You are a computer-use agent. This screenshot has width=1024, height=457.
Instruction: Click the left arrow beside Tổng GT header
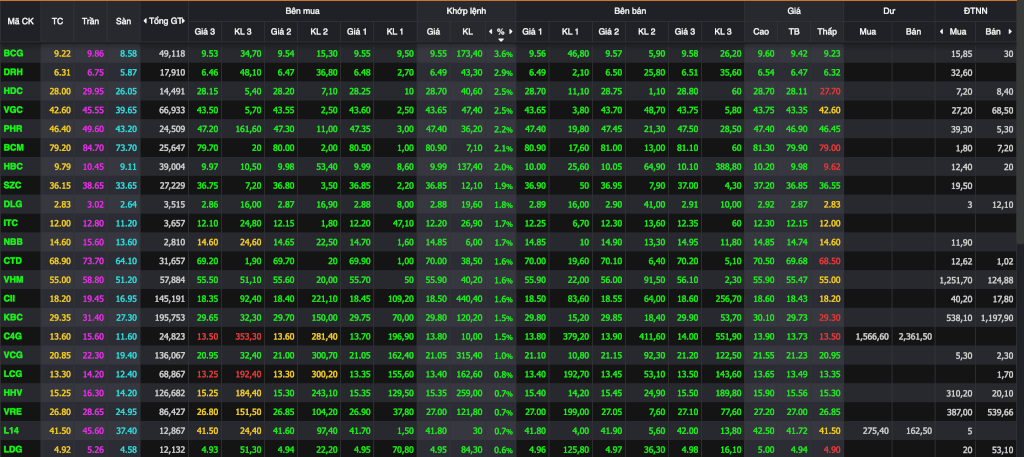point(144,21)
